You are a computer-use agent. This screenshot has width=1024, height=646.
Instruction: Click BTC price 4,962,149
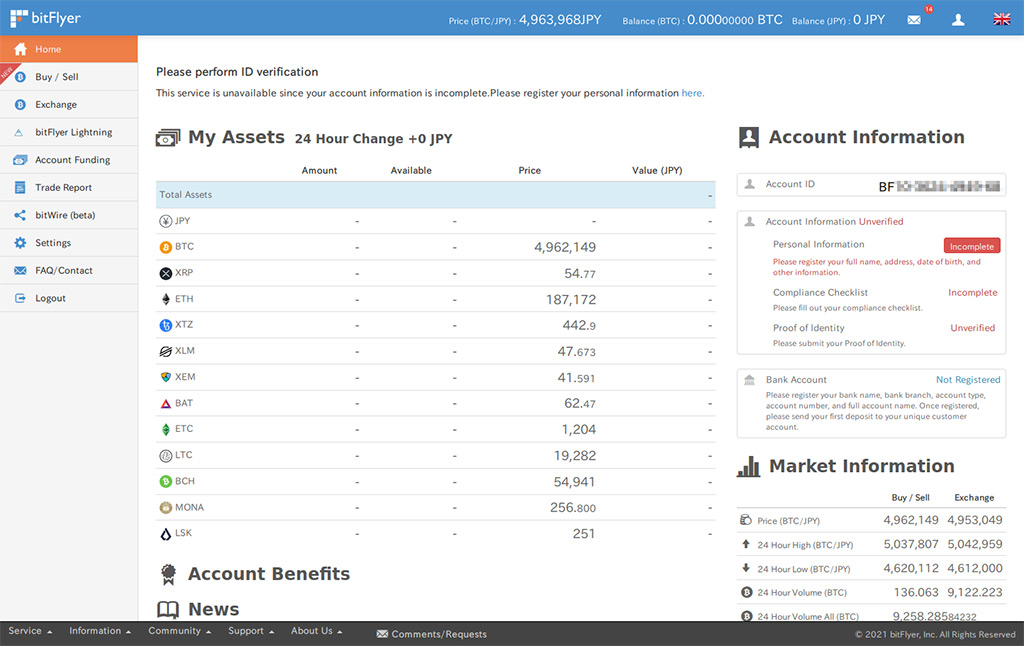tap(565, 248)
